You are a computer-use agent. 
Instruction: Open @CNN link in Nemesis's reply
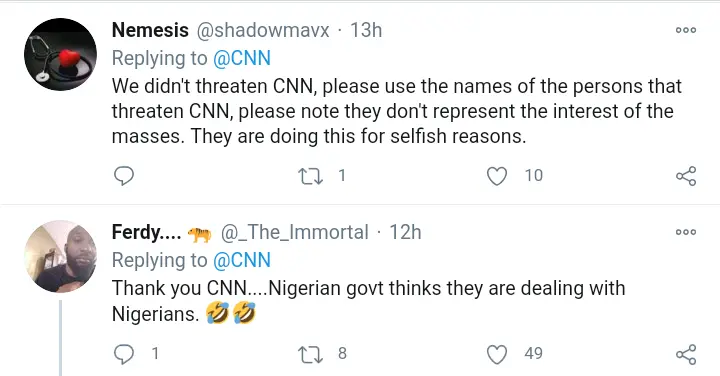point(242,58)
